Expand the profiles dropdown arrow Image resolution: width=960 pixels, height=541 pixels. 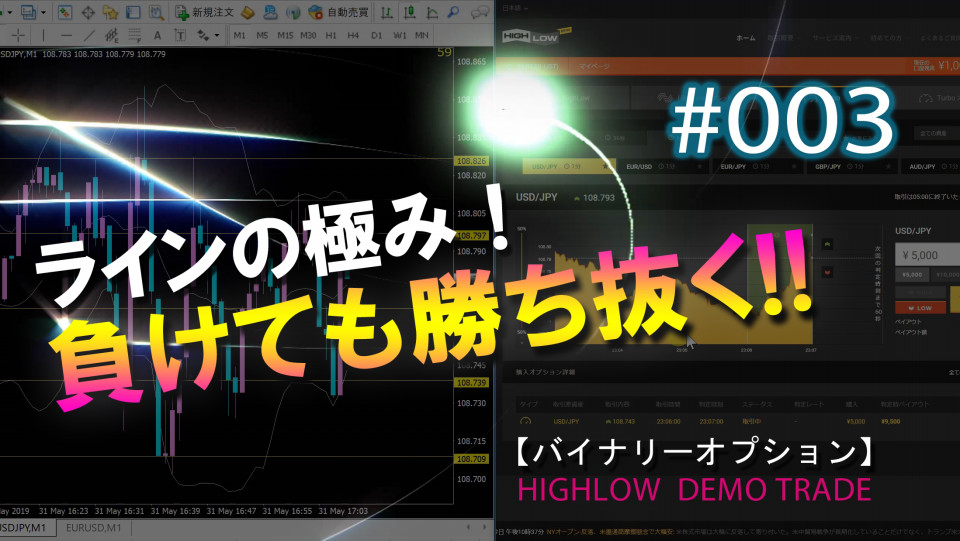click(43, 12)
